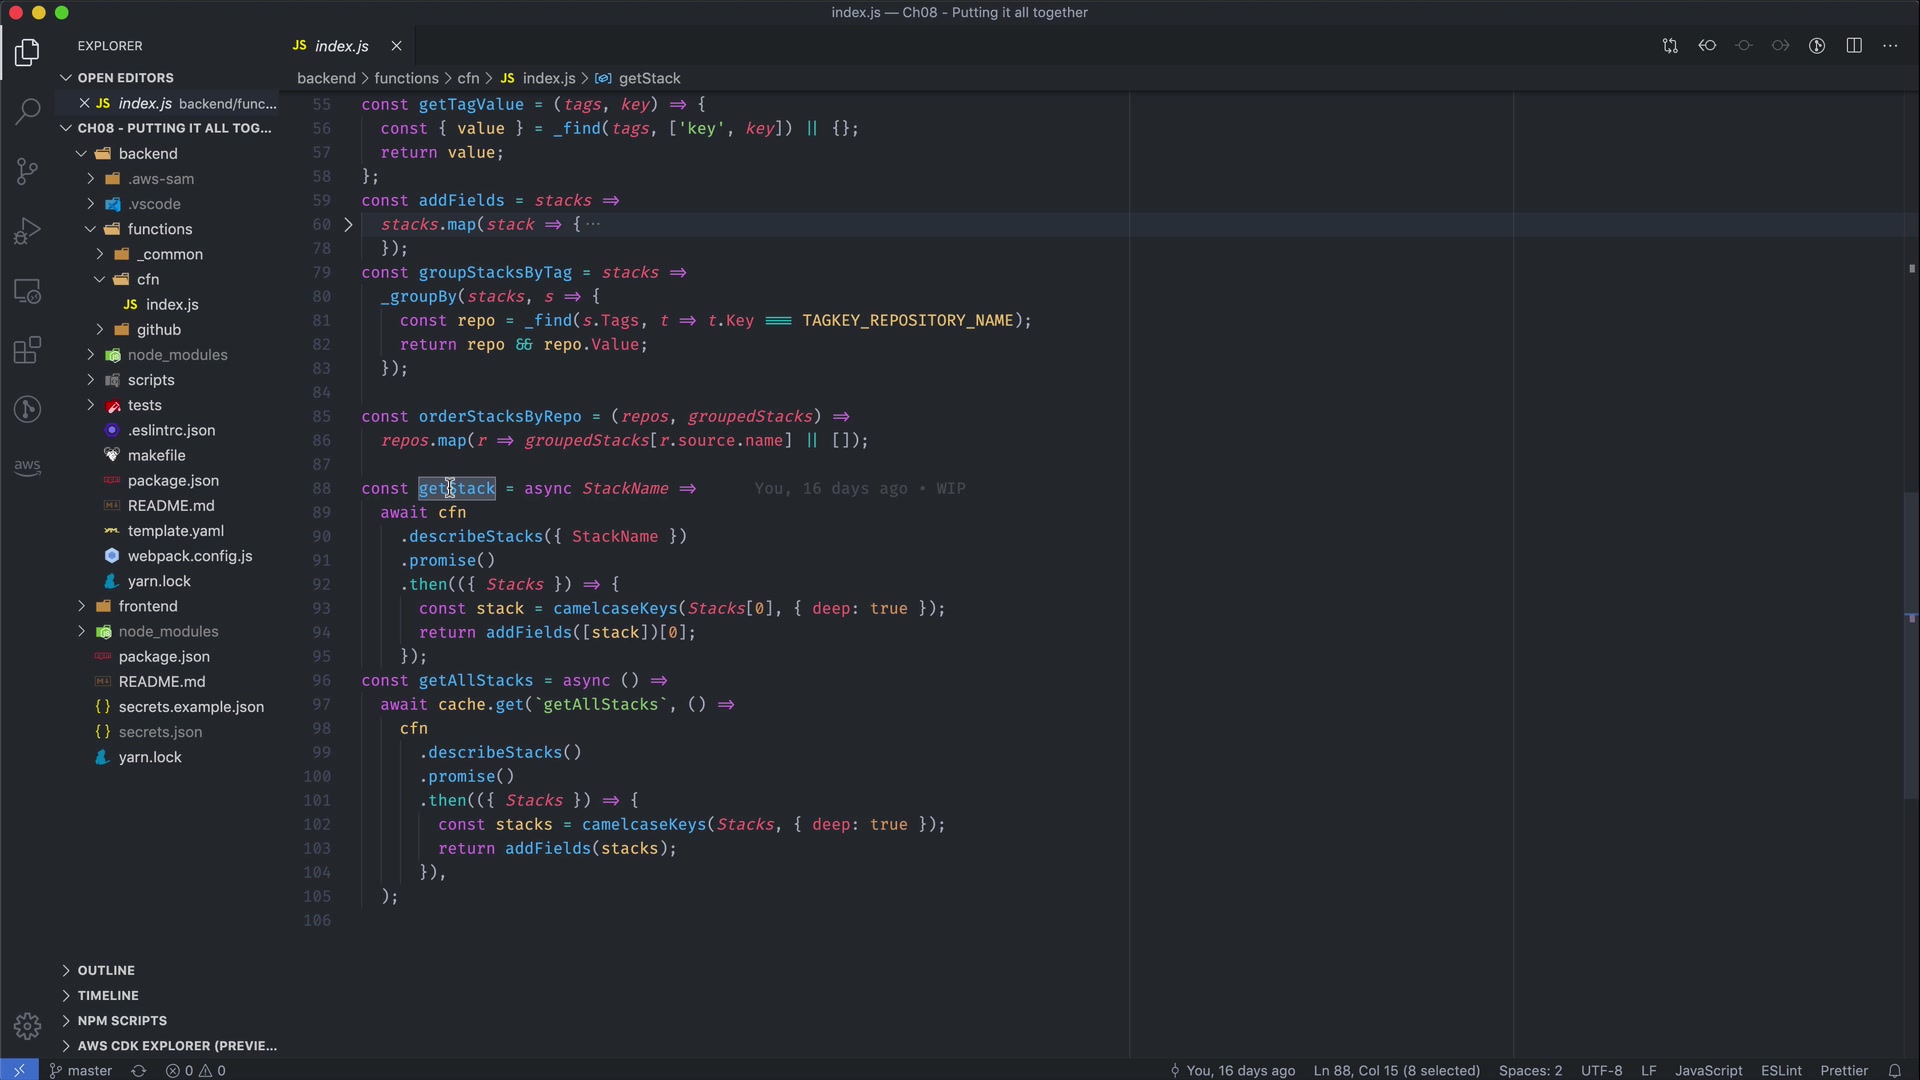Open the Extensions view
Screen dimensions: 1920x1080
point(27,350)
